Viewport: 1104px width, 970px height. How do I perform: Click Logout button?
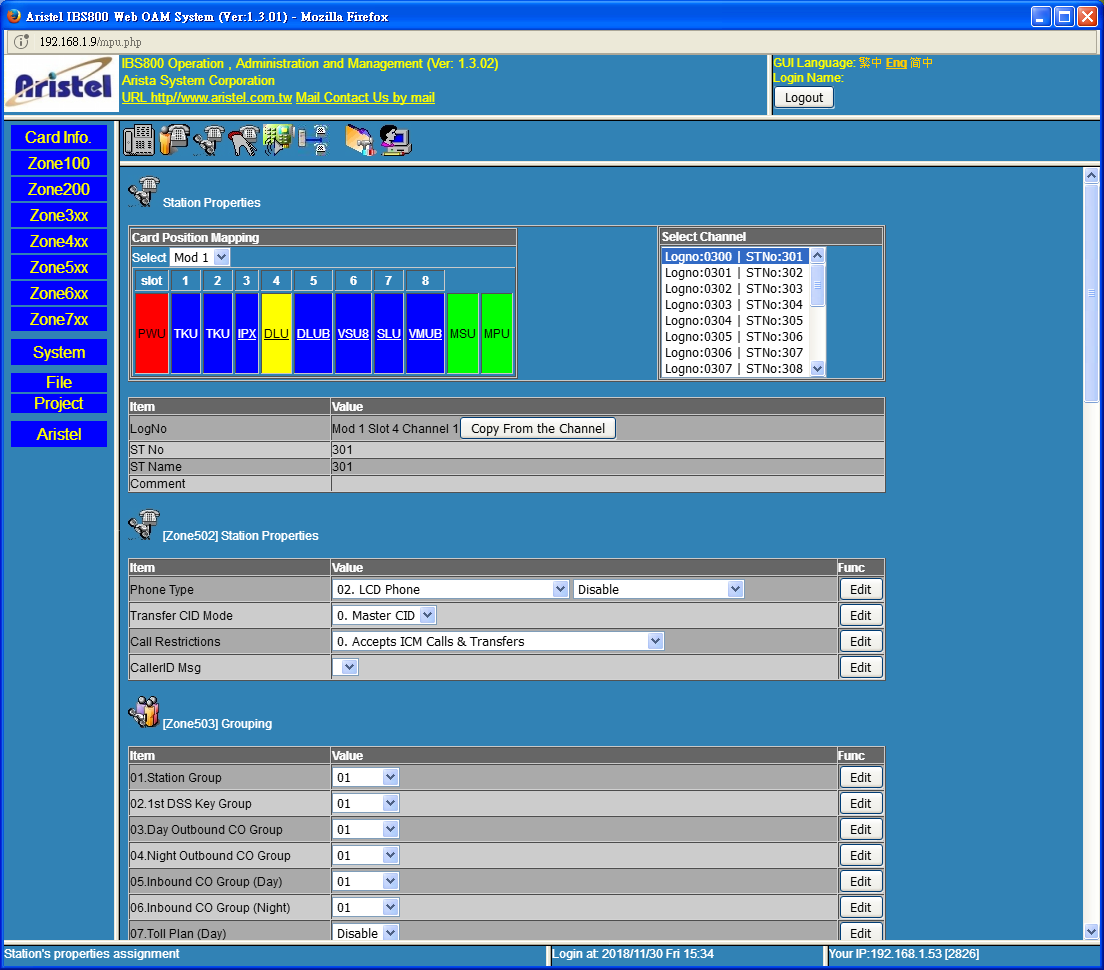click(803, 98)
